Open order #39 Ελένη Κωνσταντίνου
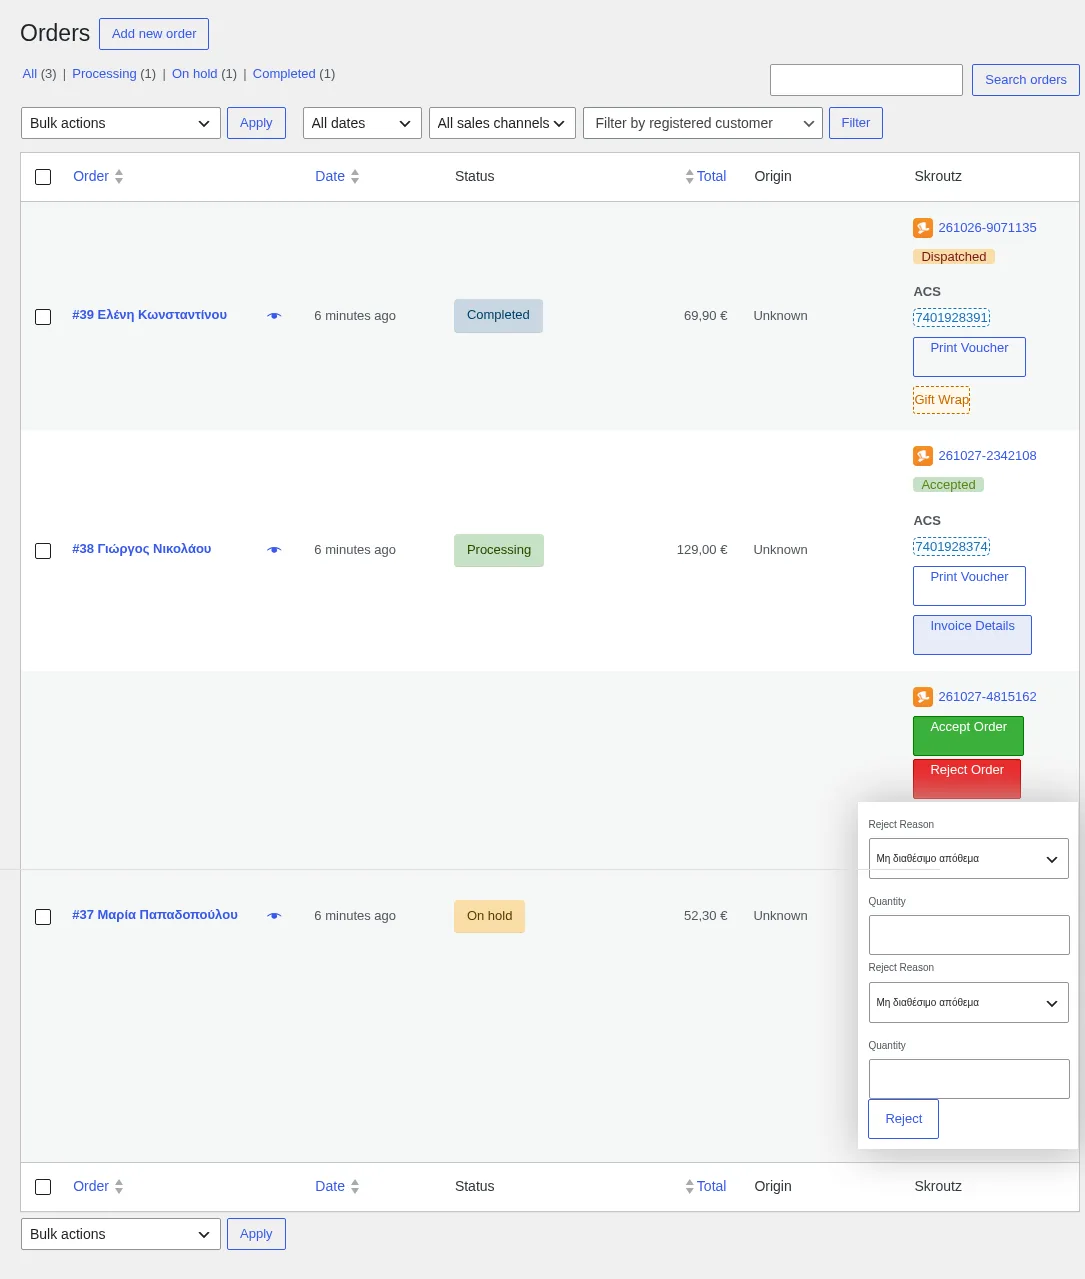The image size is (1085, 1279). [149, 315]
